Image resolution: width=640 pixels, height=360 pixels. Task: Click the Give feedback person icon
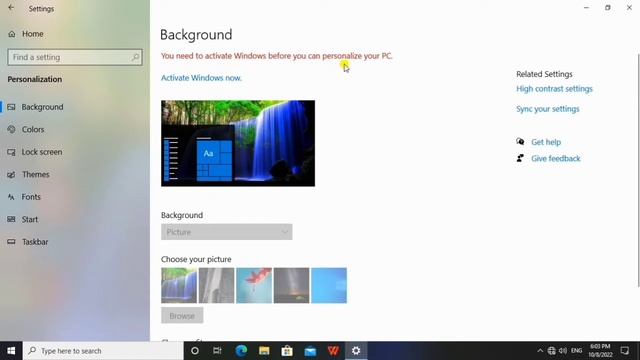(x=520, y=158)
